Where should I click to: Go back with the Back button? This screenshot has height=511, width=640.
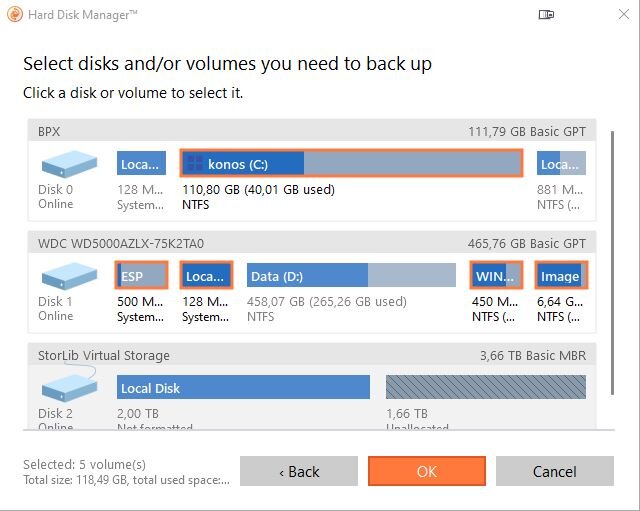(299, 471)
